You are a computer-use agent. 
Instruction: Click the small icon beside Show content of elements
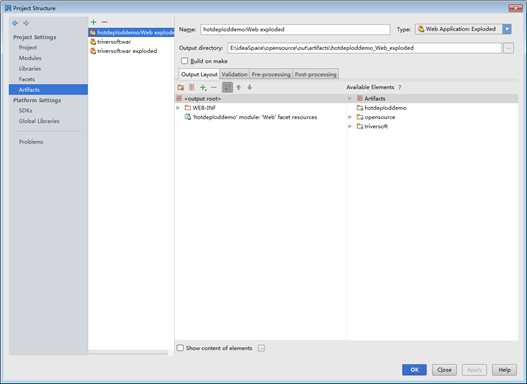261,348
